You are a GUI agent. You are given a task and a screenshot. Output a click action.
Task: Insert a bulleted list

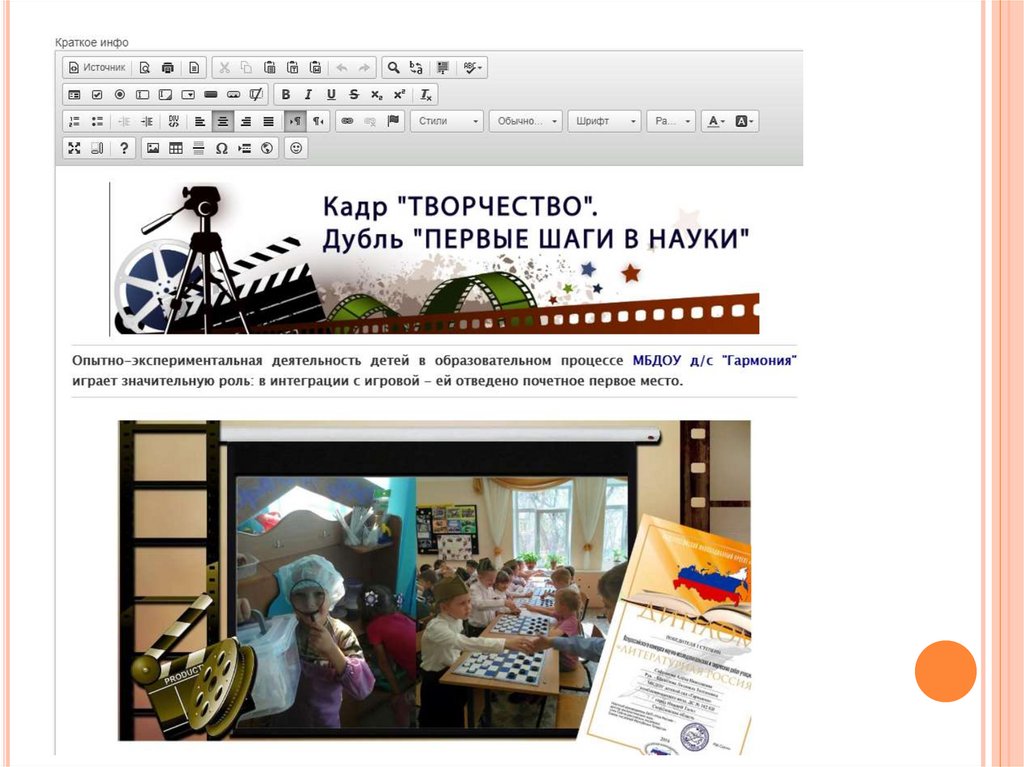97,121
